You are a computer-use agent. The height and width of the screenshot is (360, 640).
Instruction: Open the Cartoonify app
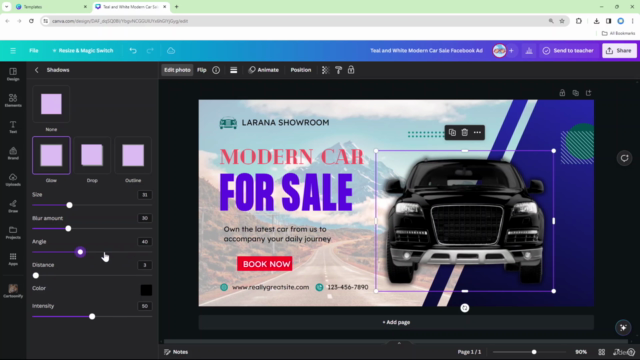pyautogui.click(x=13, y=291)
